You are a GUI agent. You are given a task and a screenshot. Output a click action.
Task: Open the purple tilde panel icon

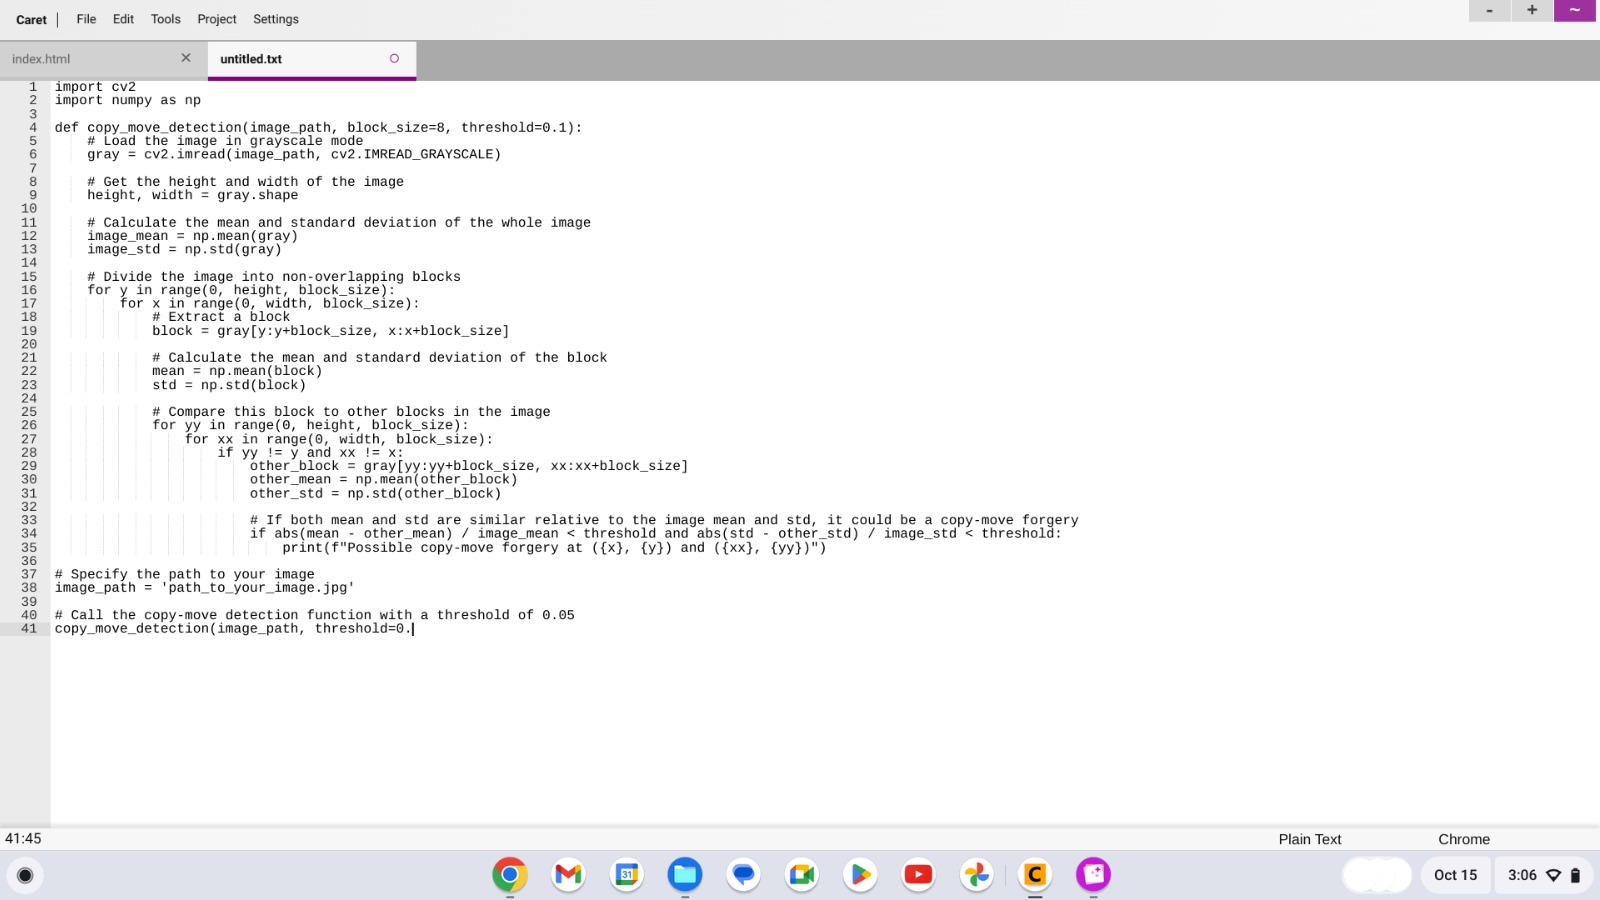tap(1575, 10)
